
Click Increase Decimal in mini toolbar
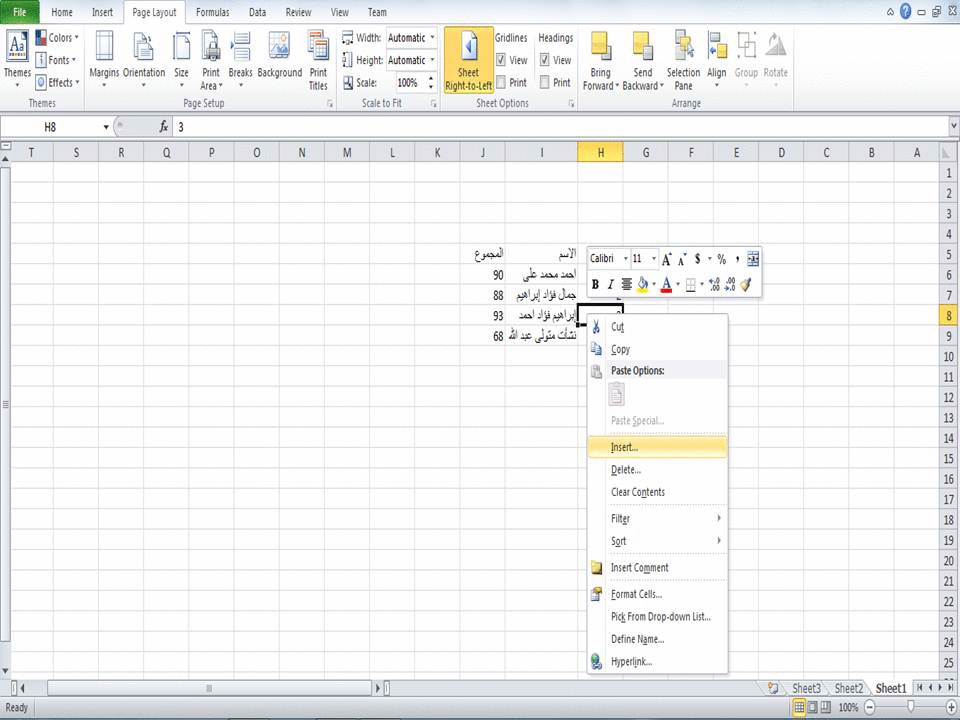[x=714, y=285]
